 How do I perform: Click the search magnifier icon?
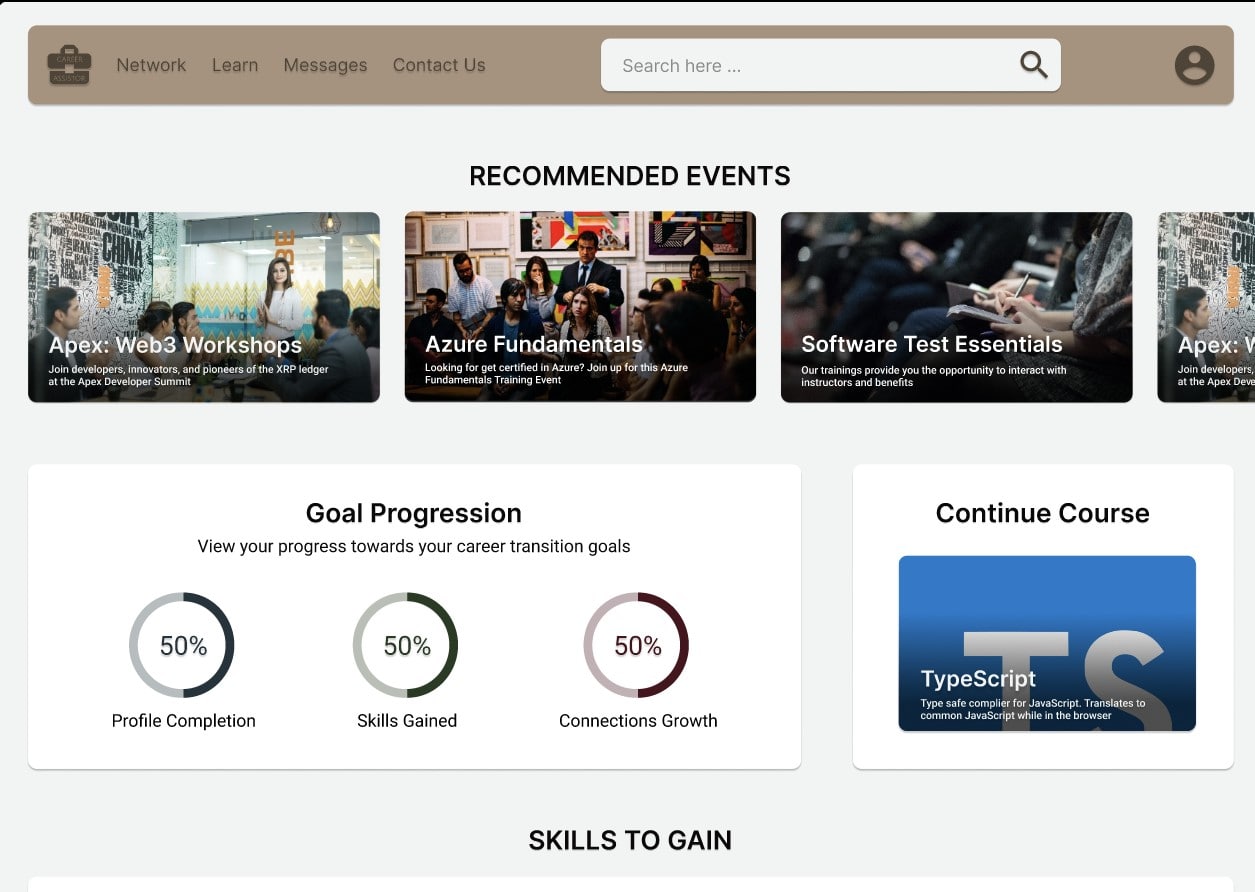[1033, 65]
